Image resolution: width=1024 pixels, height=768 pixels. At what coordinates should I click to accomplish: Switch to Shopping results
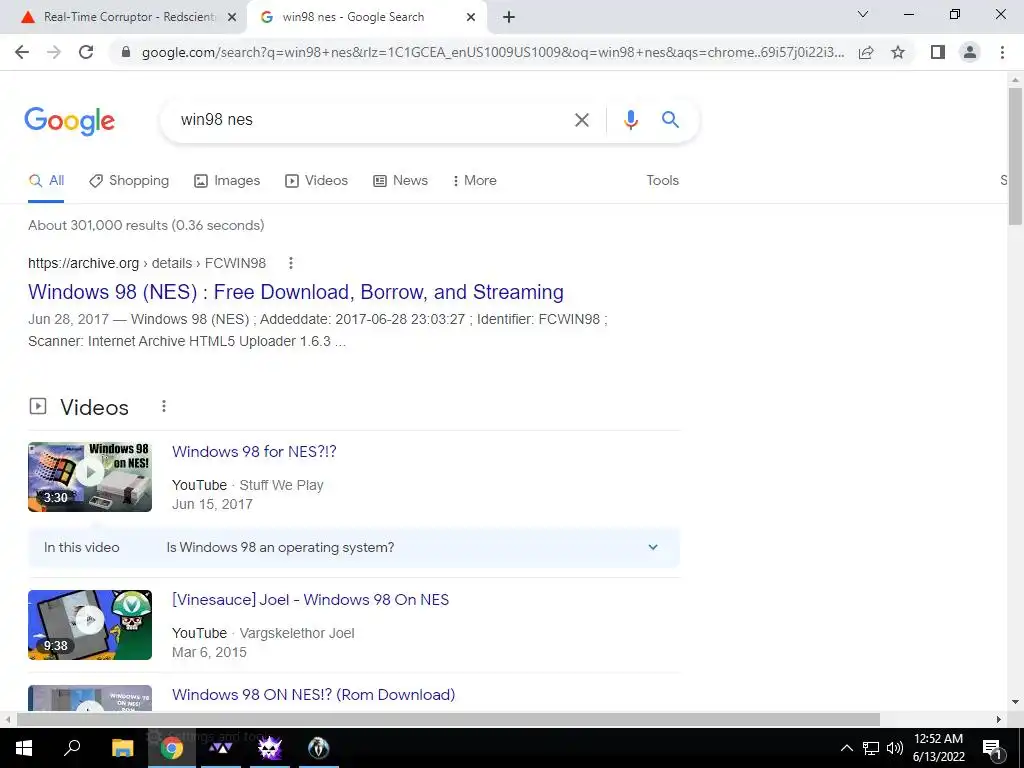(129, 181)
